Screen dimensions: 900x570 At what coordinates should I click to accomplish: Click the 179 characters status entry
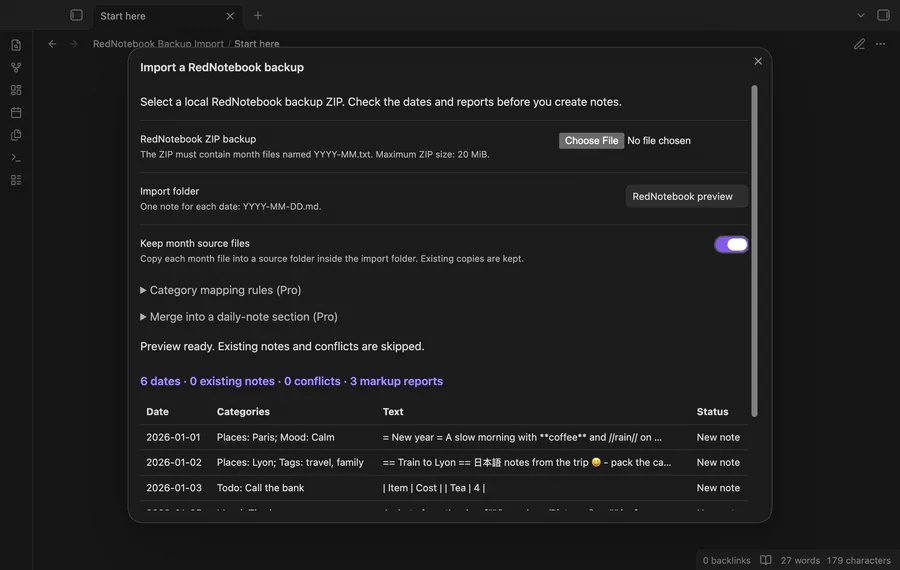[859, 560]
